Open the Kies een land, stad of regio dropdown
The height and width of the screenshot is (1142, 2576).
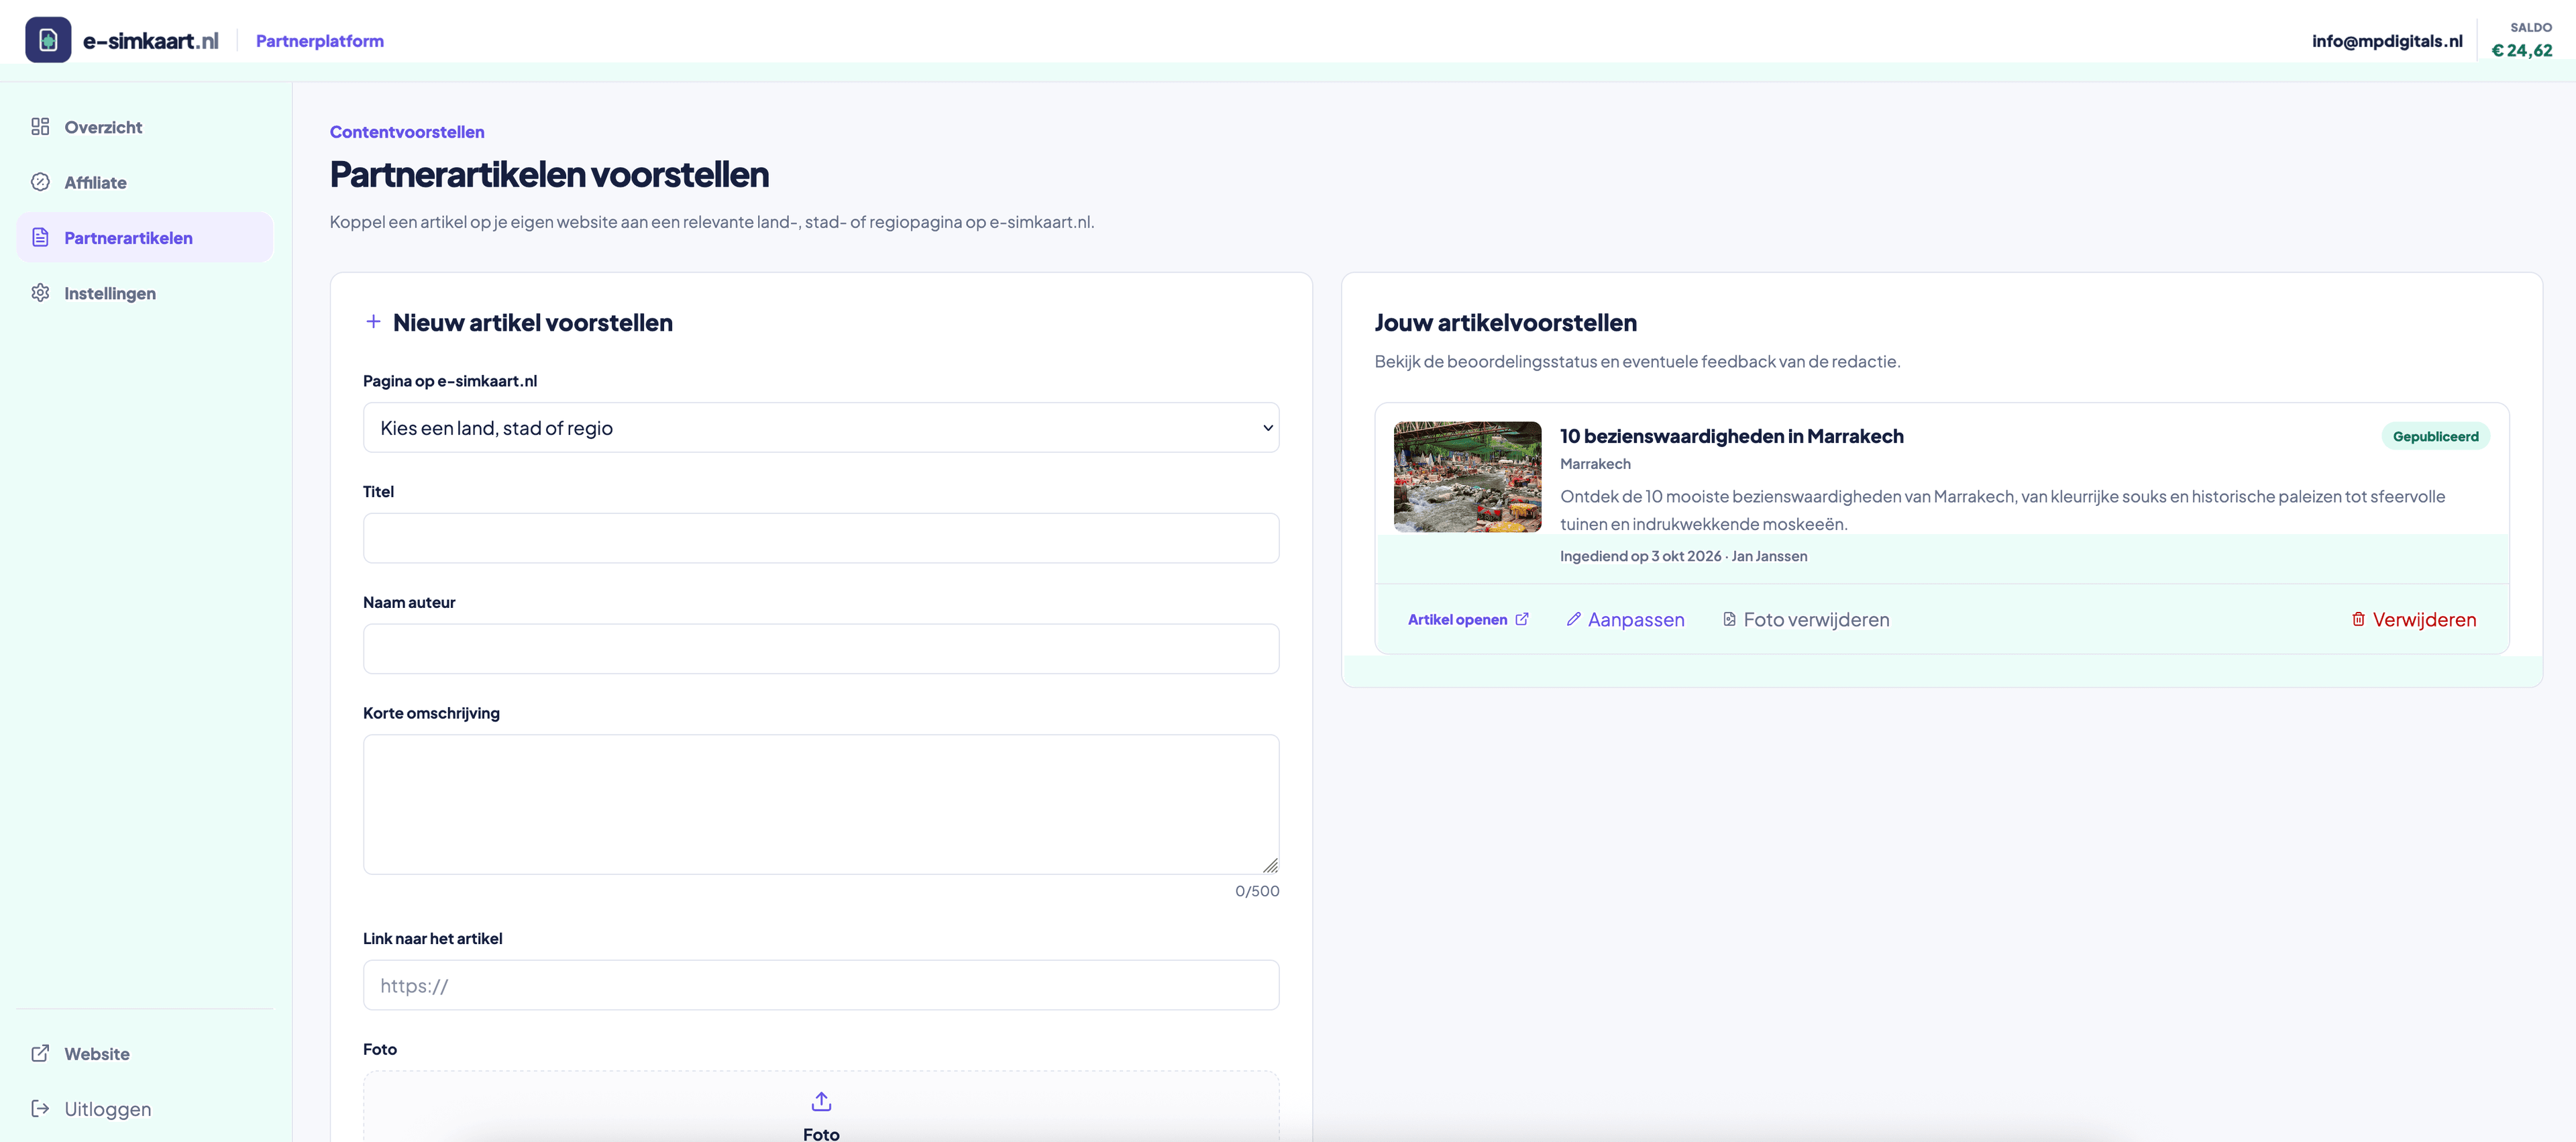pos(821,427)
